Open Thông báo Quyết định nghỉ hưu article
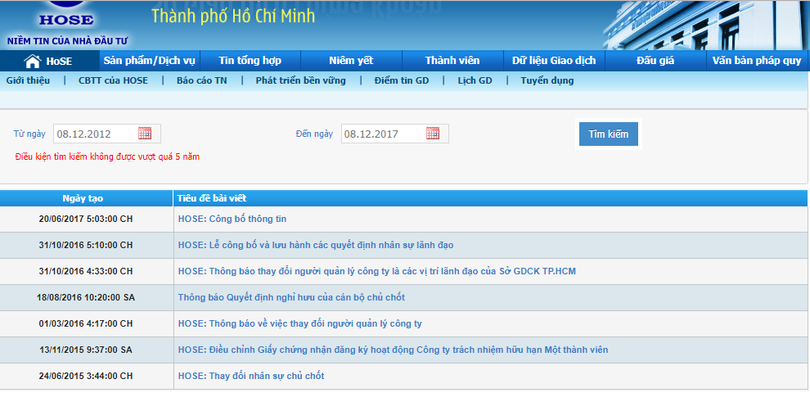Viewport: 810px width, 403px height. pos(291,298)
